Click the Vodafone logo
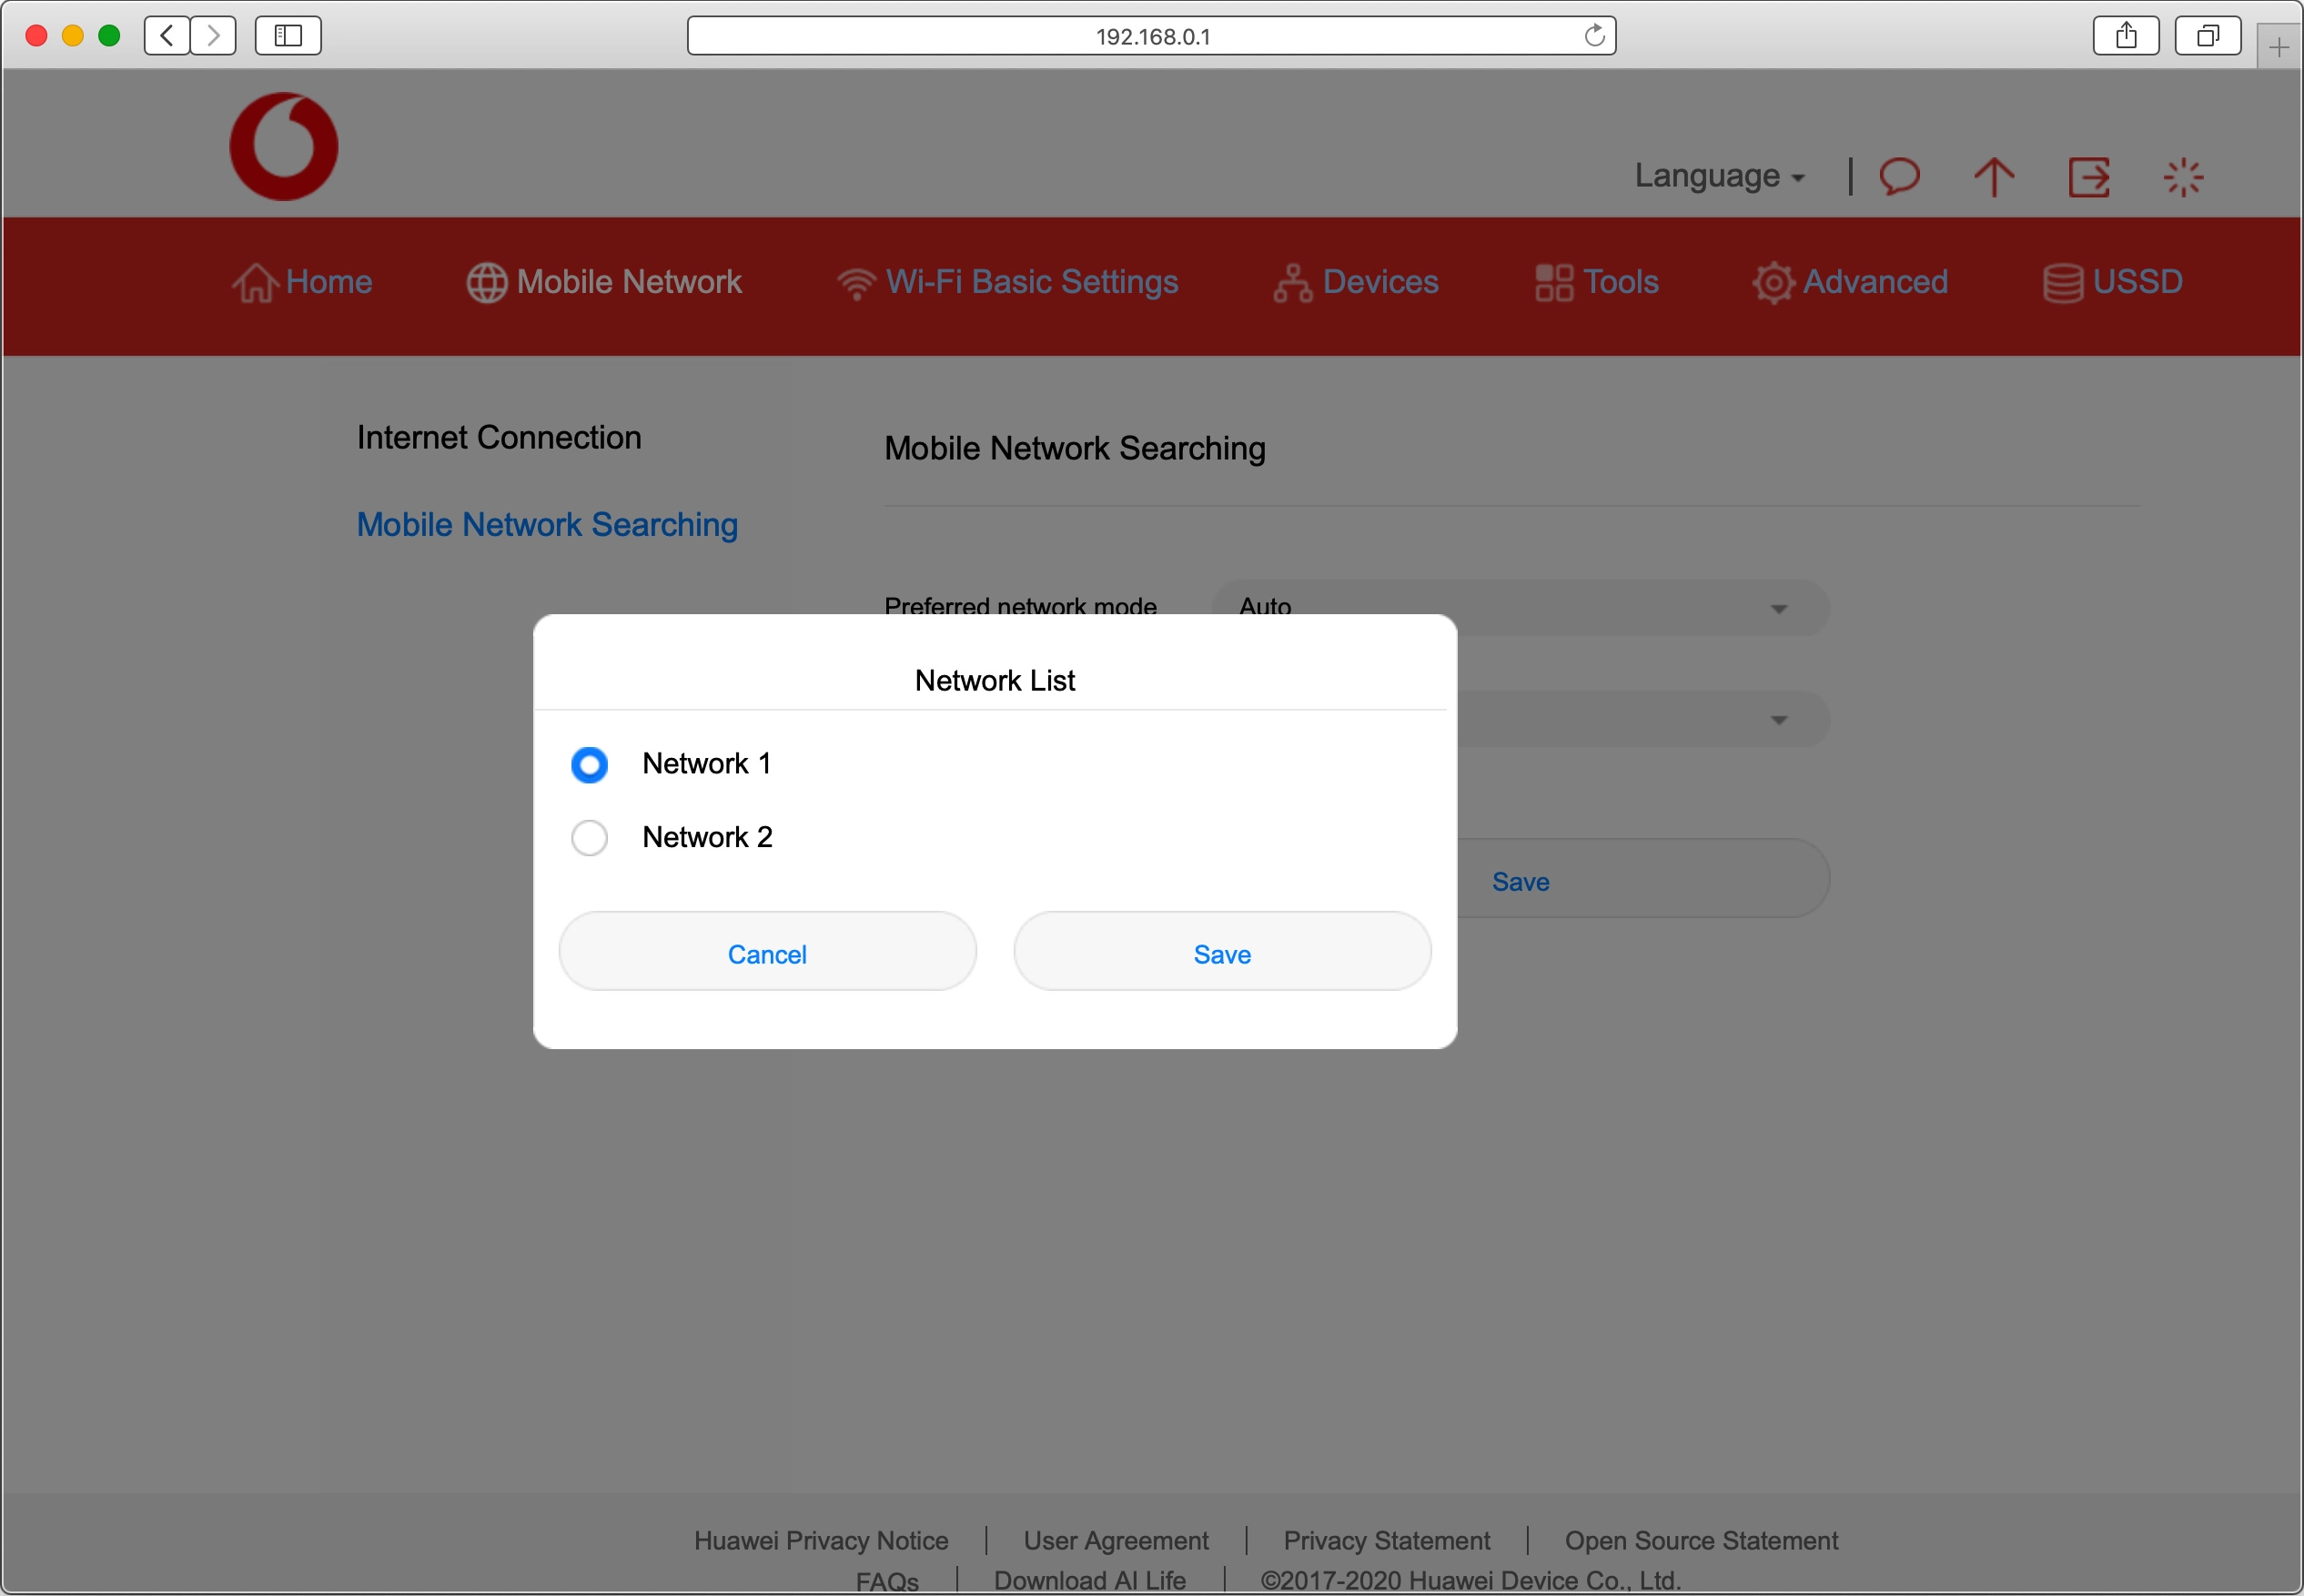This screenshot has width=2304, height=1596. (x=284, y=147)
